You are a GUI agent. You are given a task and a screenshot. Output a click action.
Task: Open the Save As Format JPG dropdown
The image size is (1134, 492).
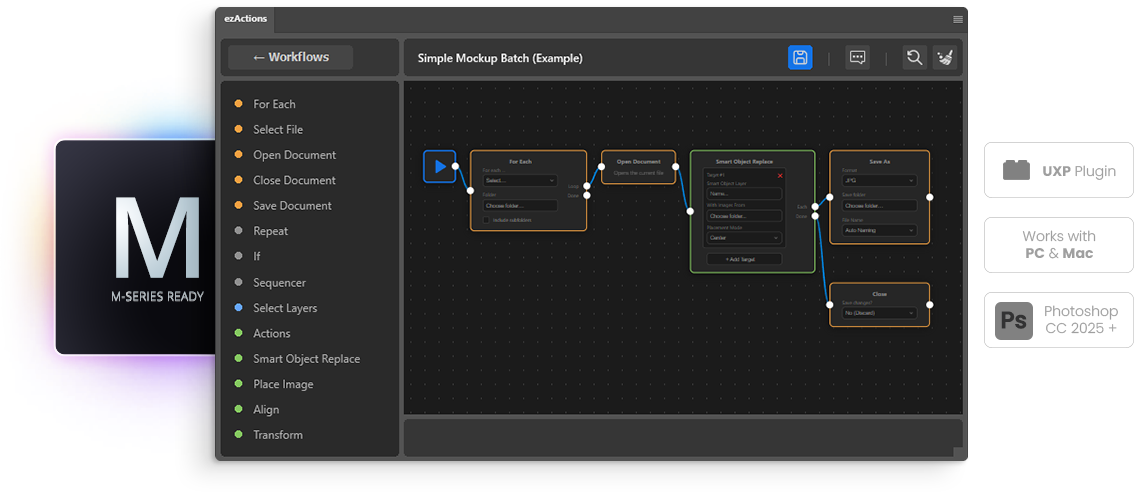879,180
